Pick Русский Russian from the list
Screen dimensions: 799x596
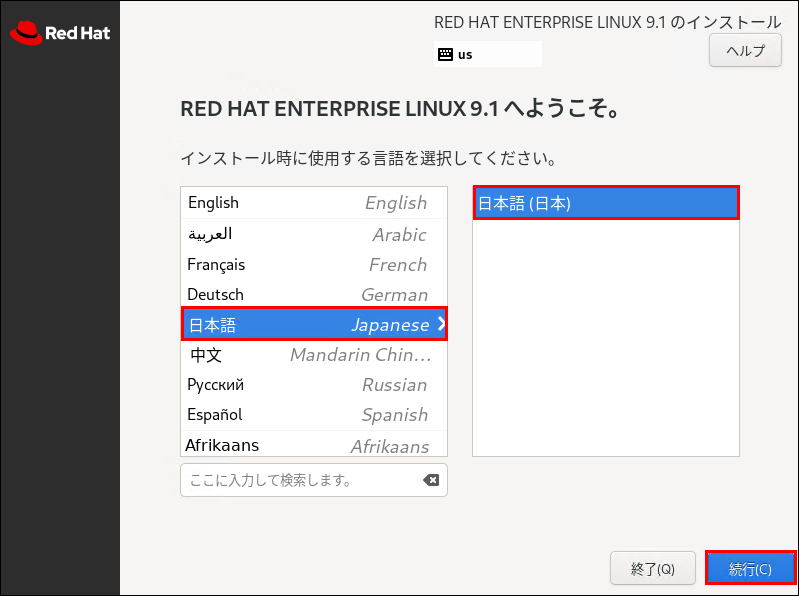point(314,385)
